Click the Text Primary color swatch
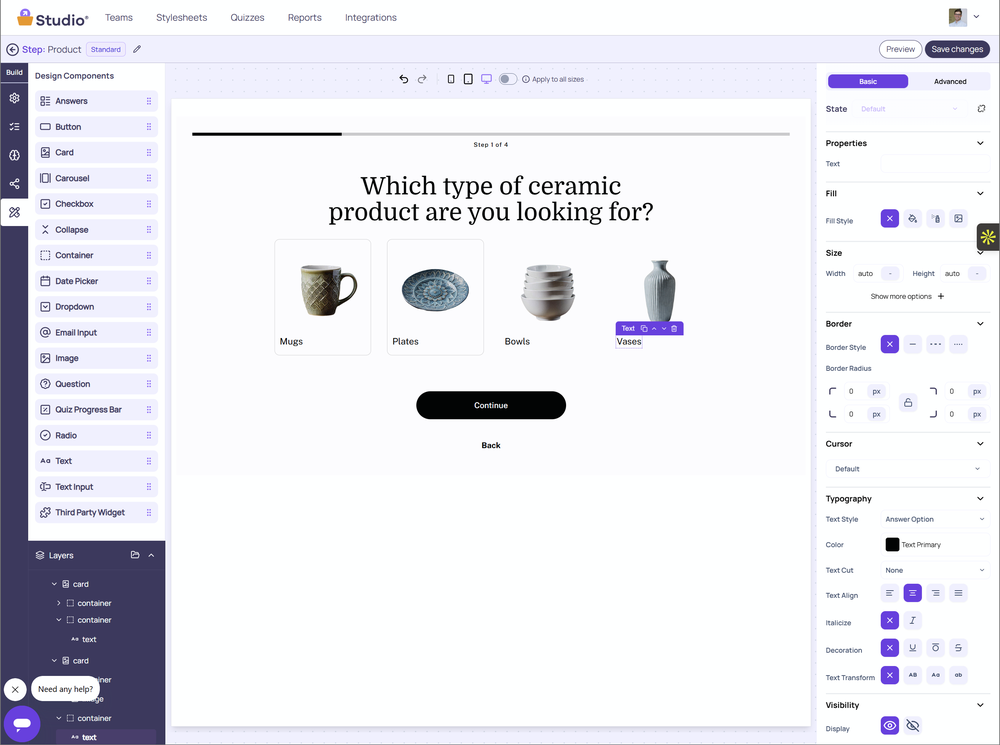This screenshot has height=745, width=1000. [892, 544]
